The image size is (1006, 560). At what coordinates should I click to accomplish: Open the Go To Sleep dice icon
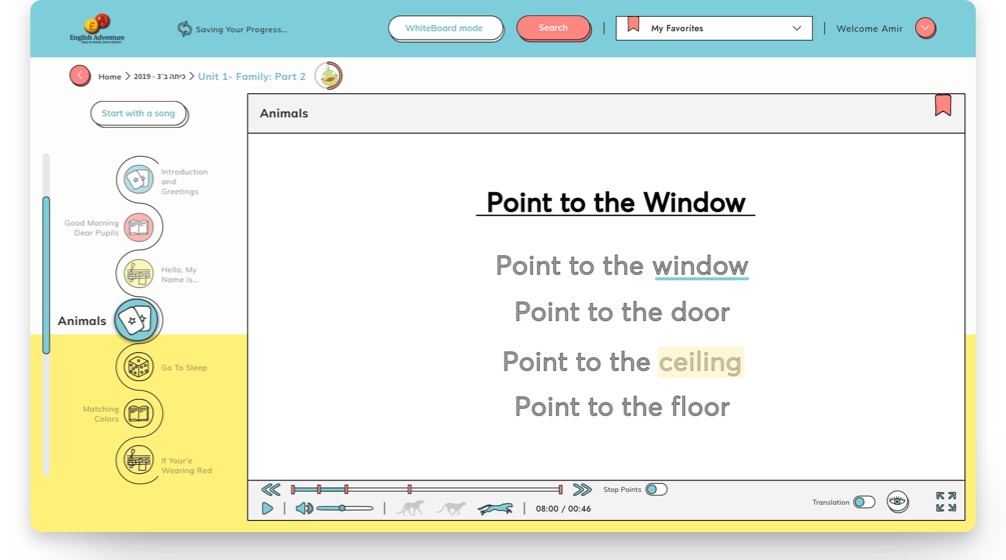pos(139,368)
